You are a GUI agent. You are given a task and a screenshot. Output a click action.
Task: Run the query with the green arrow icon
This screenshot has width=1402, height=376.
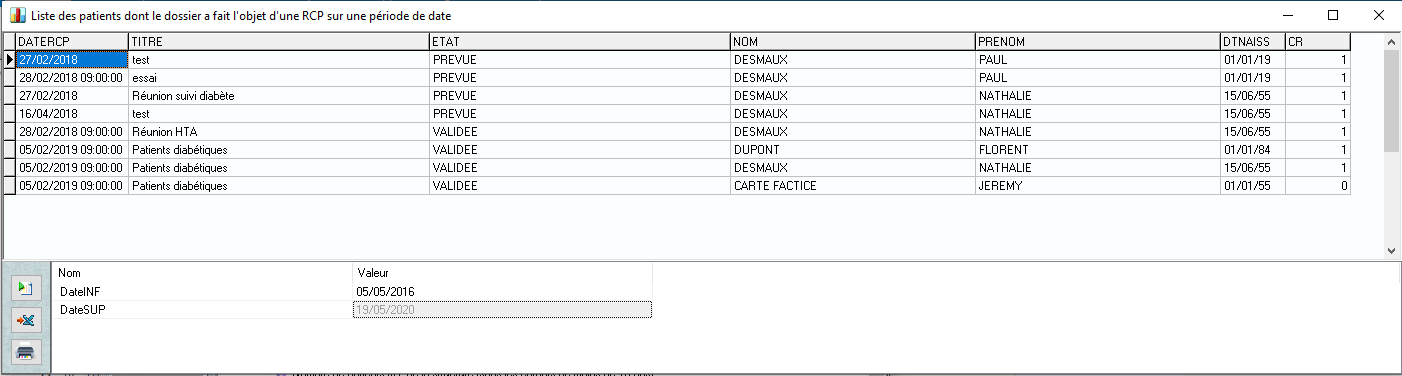25,289
